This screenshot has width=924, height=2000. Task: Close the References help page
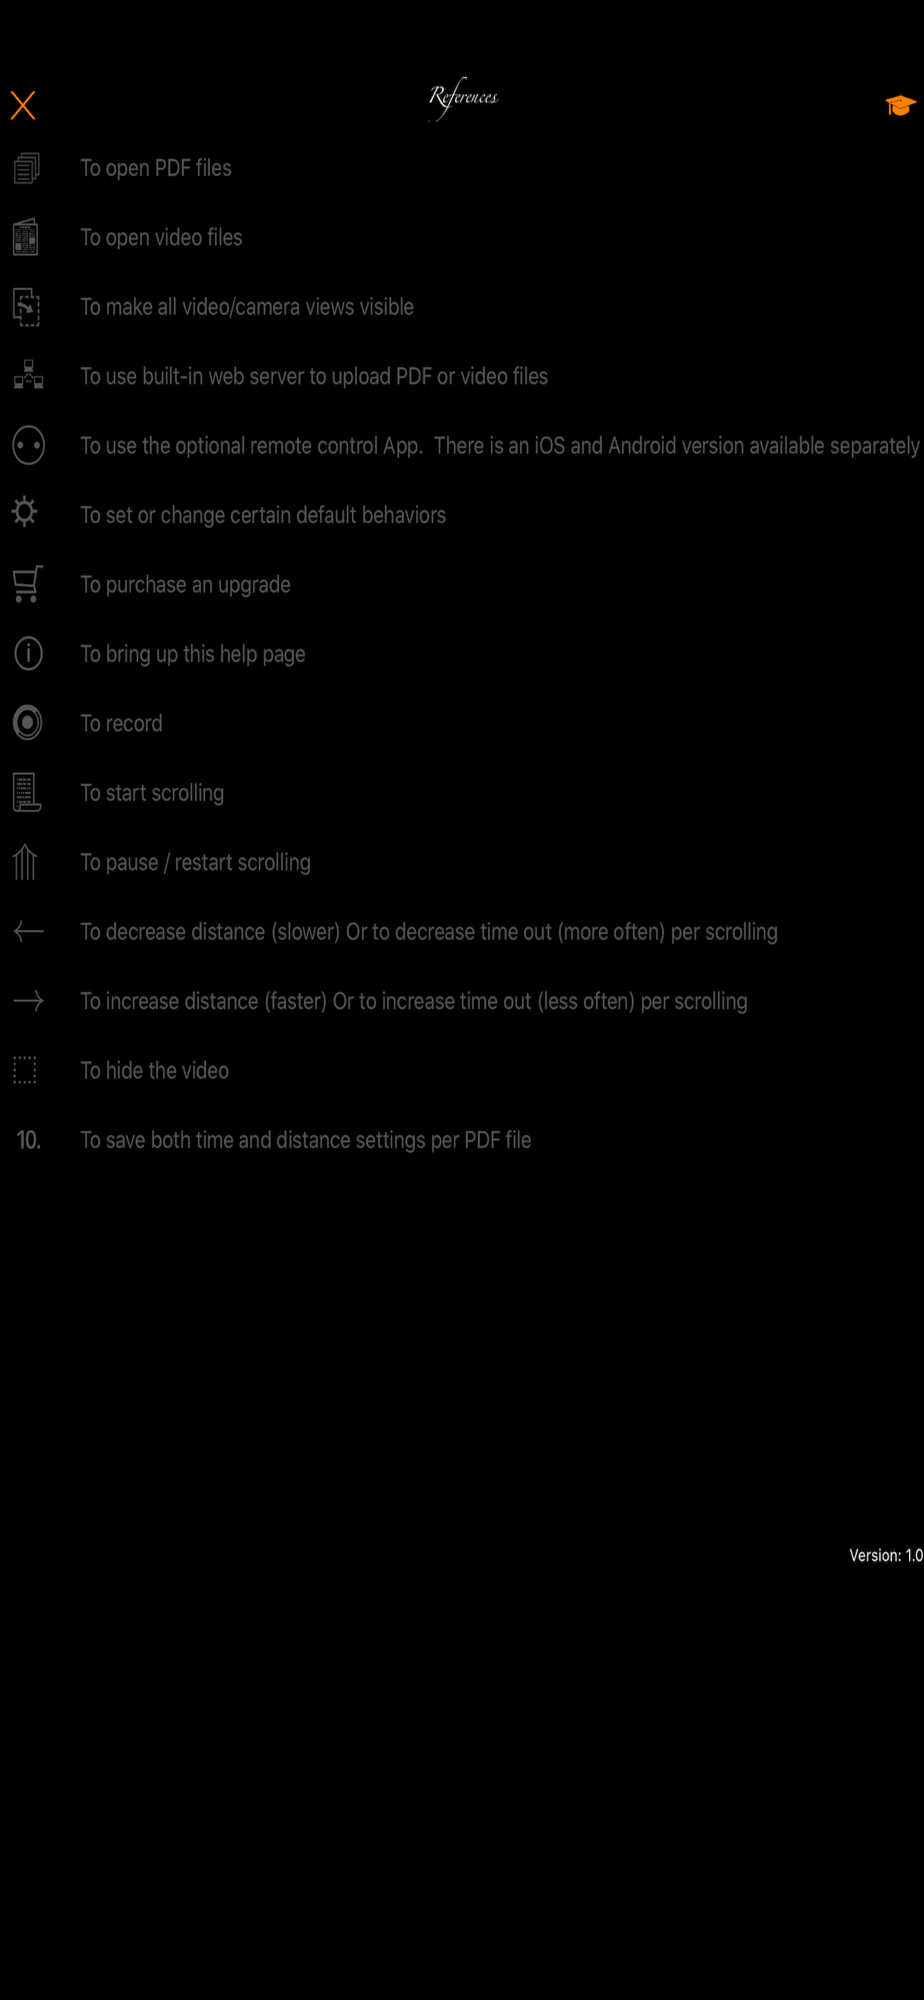[23, 105]
